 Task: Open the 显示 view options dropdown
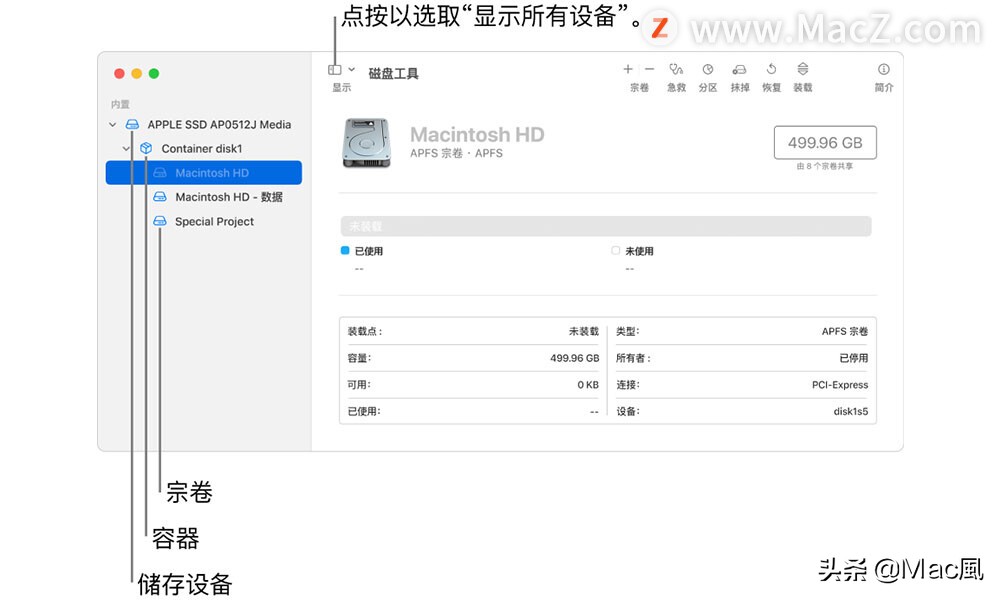338,70
